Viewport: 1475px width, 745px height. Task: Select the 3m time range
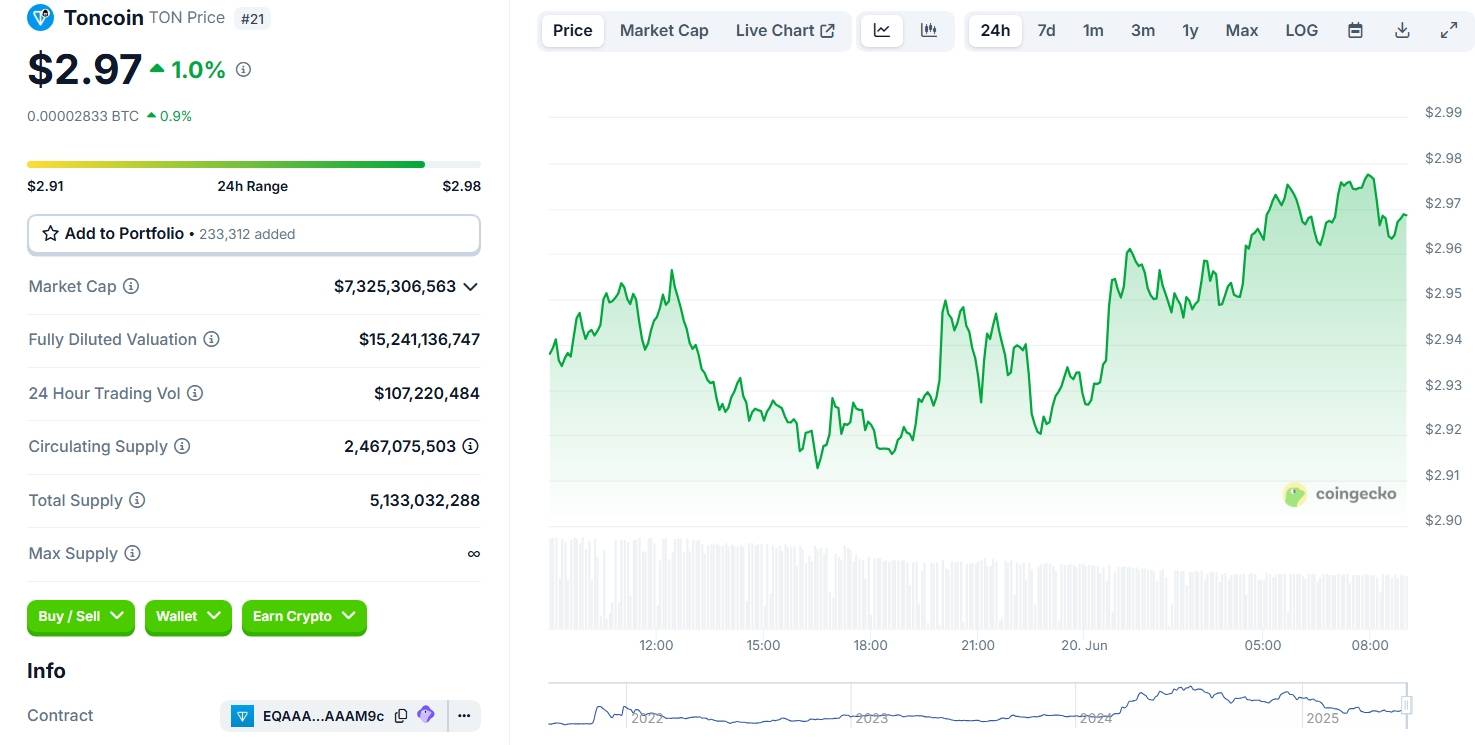pos(1143,30)
